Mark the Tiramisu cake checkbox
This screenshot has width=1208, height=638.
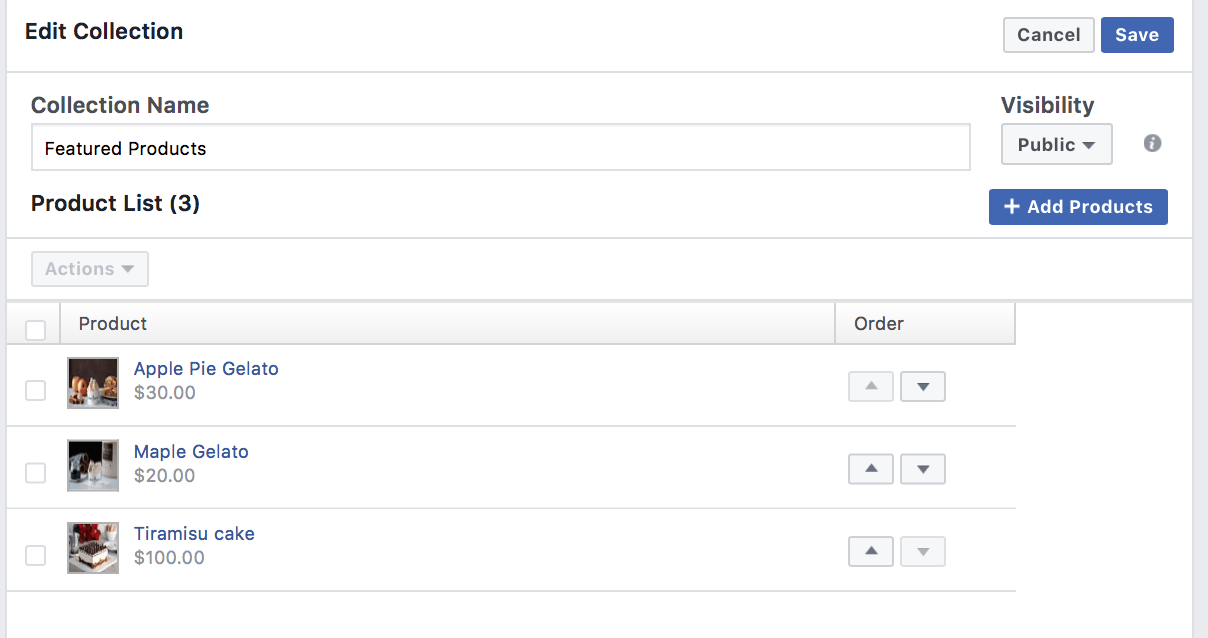pos(35,555)
